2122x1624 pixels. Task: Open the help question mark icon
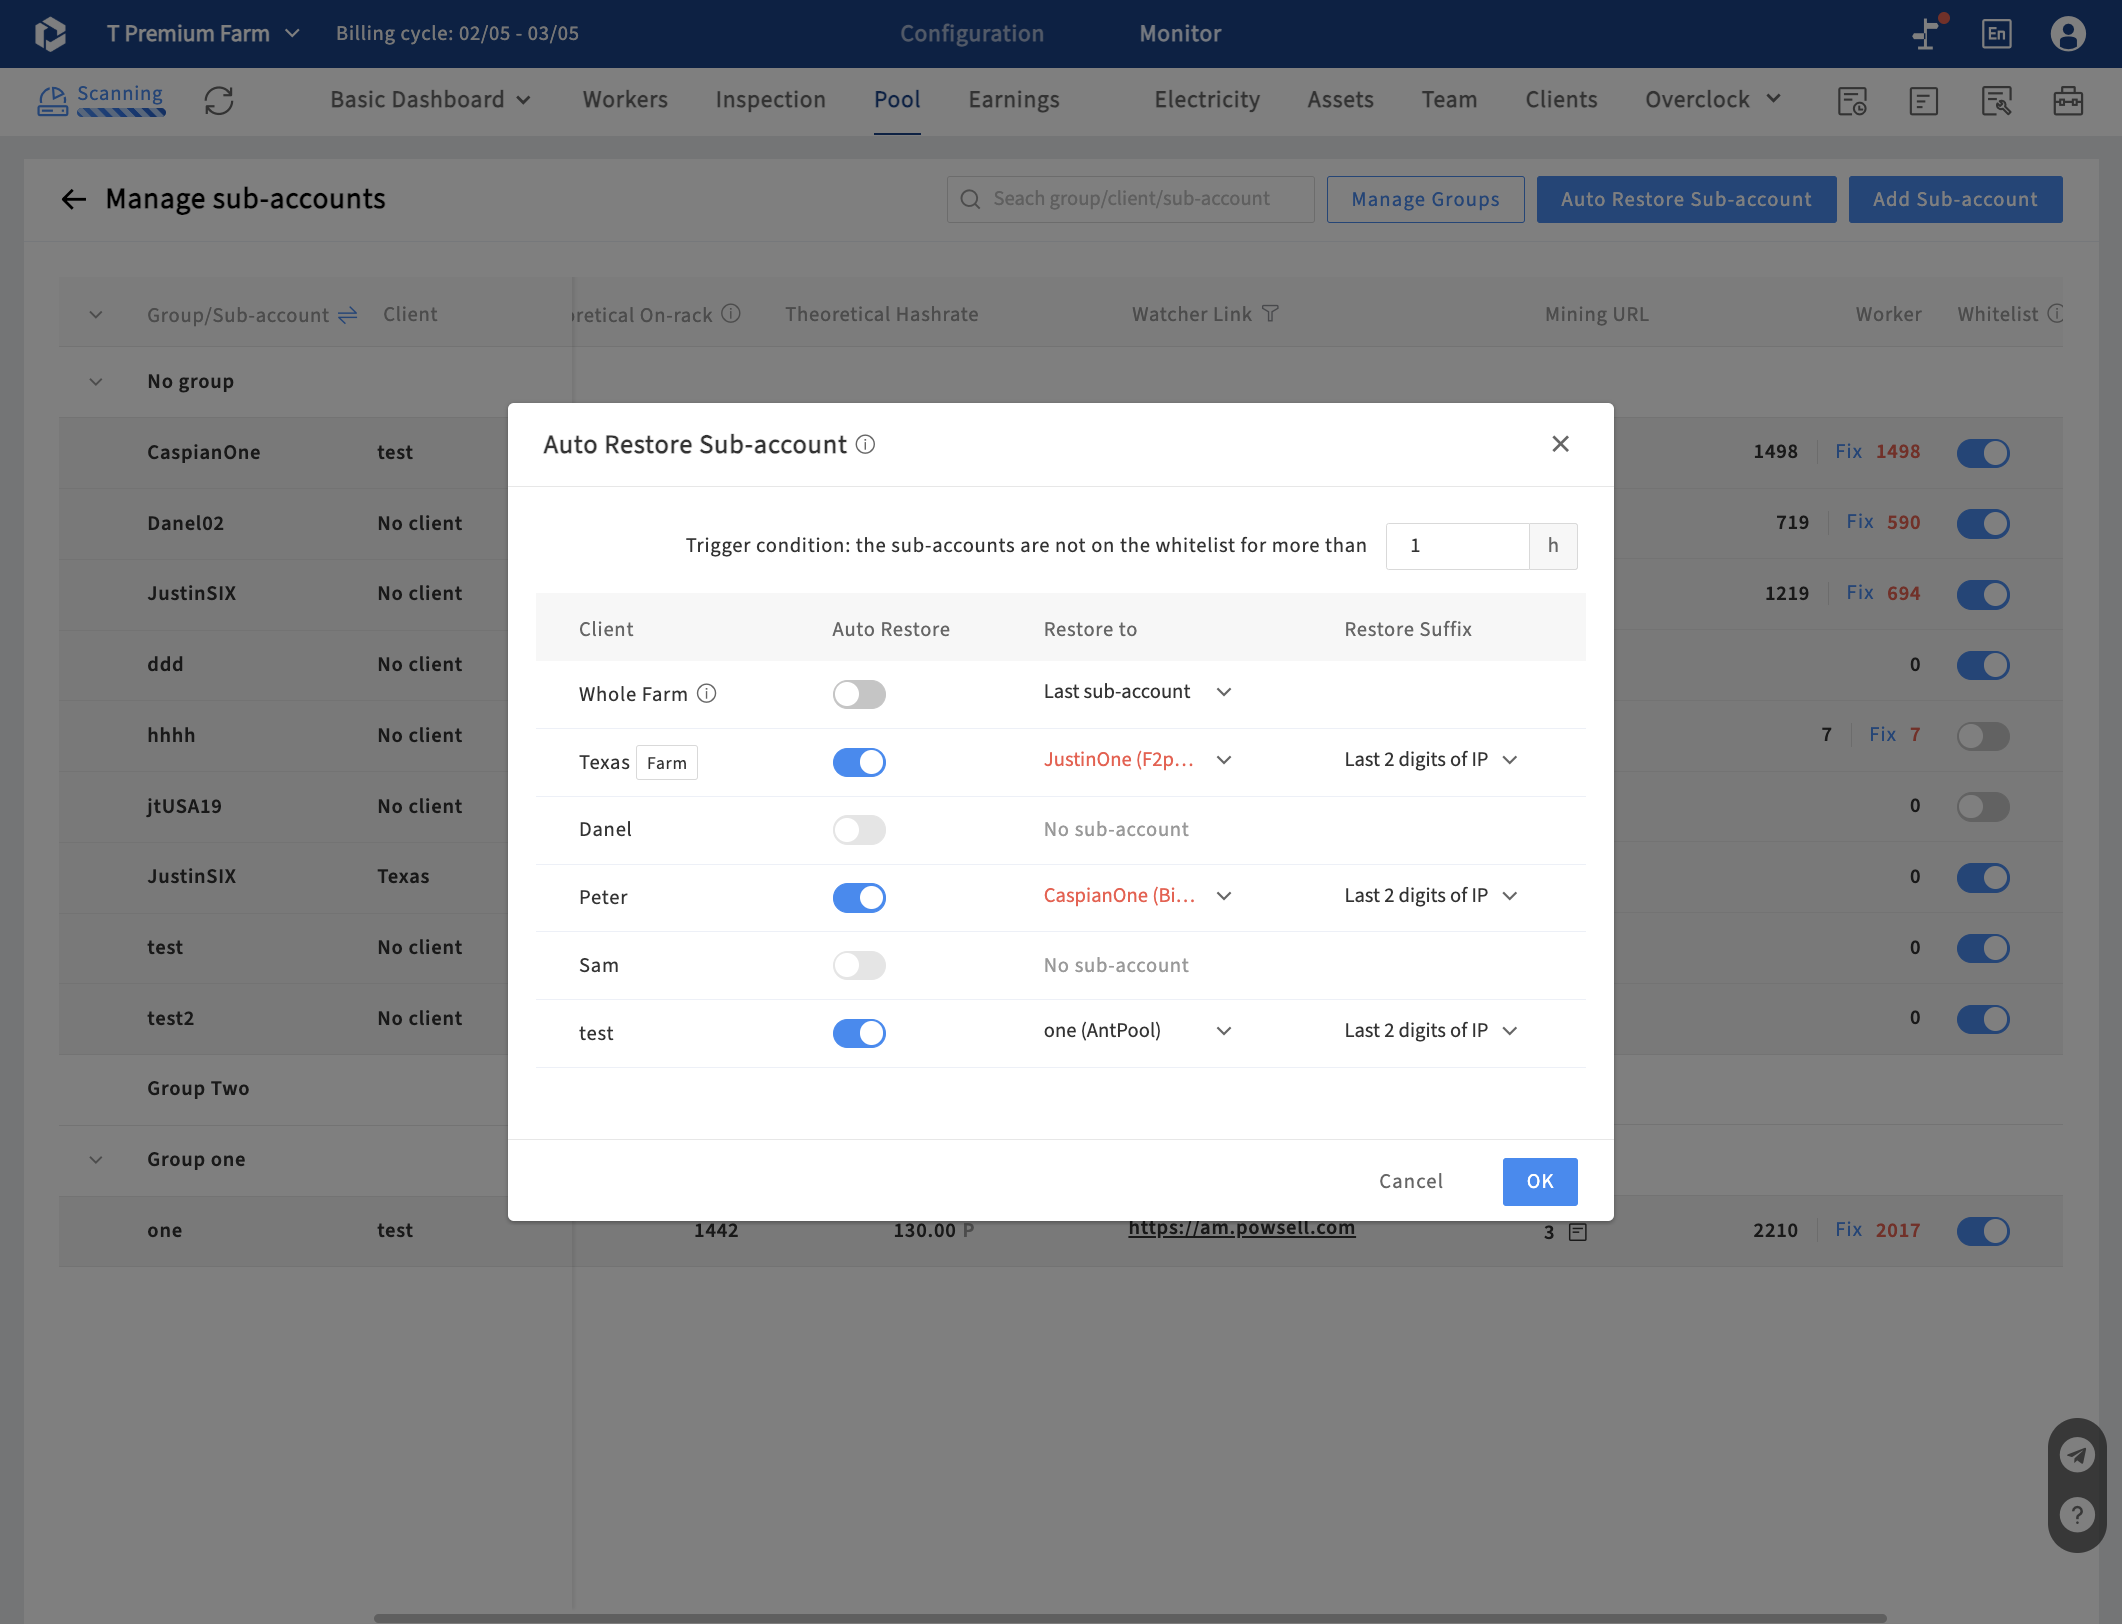pyautogui.click(x=2077, y=1515)
